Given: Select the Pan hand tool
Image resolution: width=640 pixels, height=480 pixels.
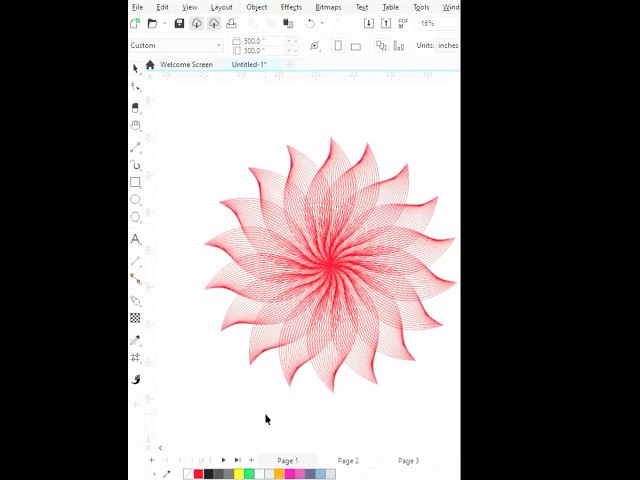Looking at the screenshot, I should coord(136,125).
